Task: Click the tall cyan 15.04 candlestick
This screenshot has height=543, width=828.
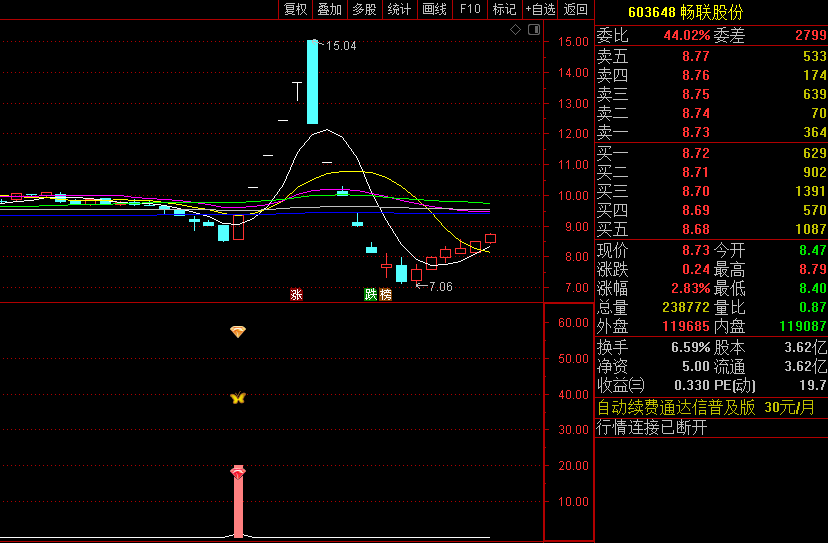Action: (312, 82)
